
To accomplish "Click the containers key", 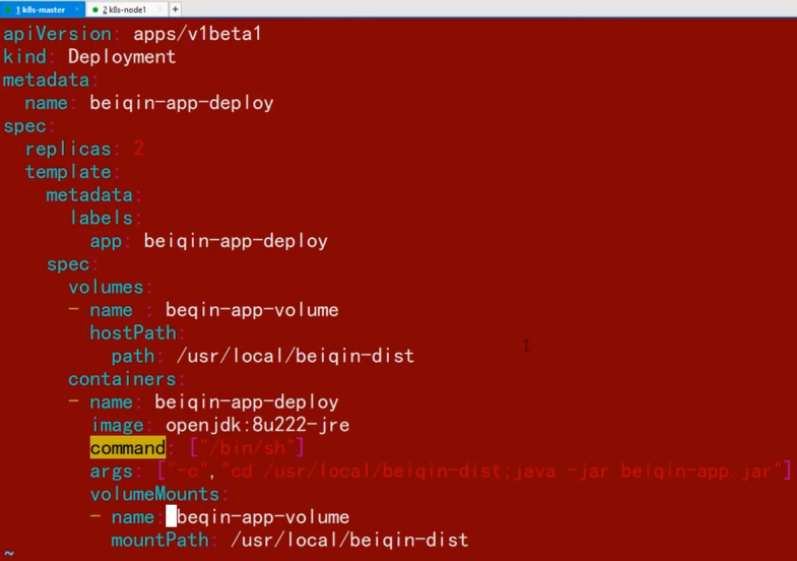I will click(122, 380).
